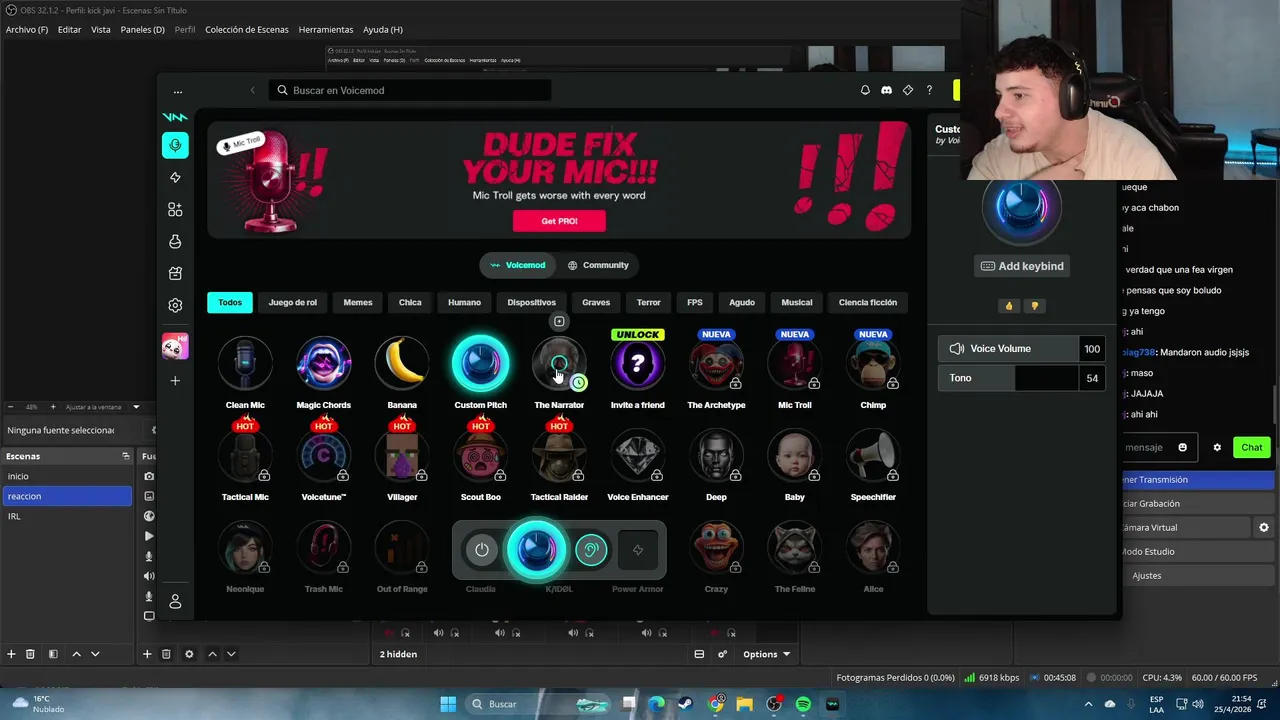This screenshot has width=1280, height=720.
Task: Select the Custom Pitch voice
Action: click(481, 363)
